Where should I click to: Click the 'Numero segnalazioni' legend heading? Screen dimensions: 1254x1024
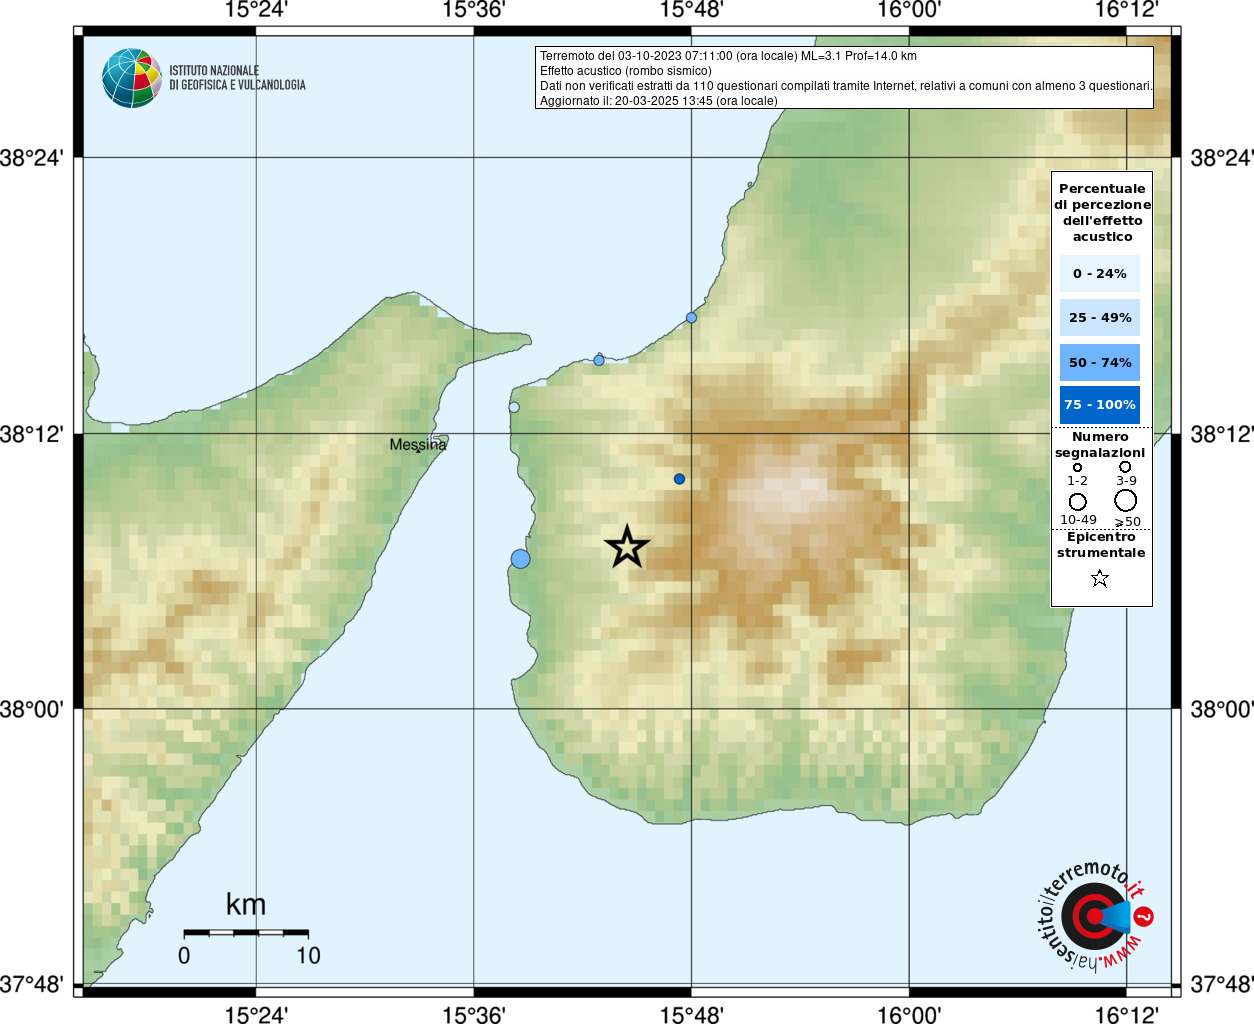pos(1100,445)
